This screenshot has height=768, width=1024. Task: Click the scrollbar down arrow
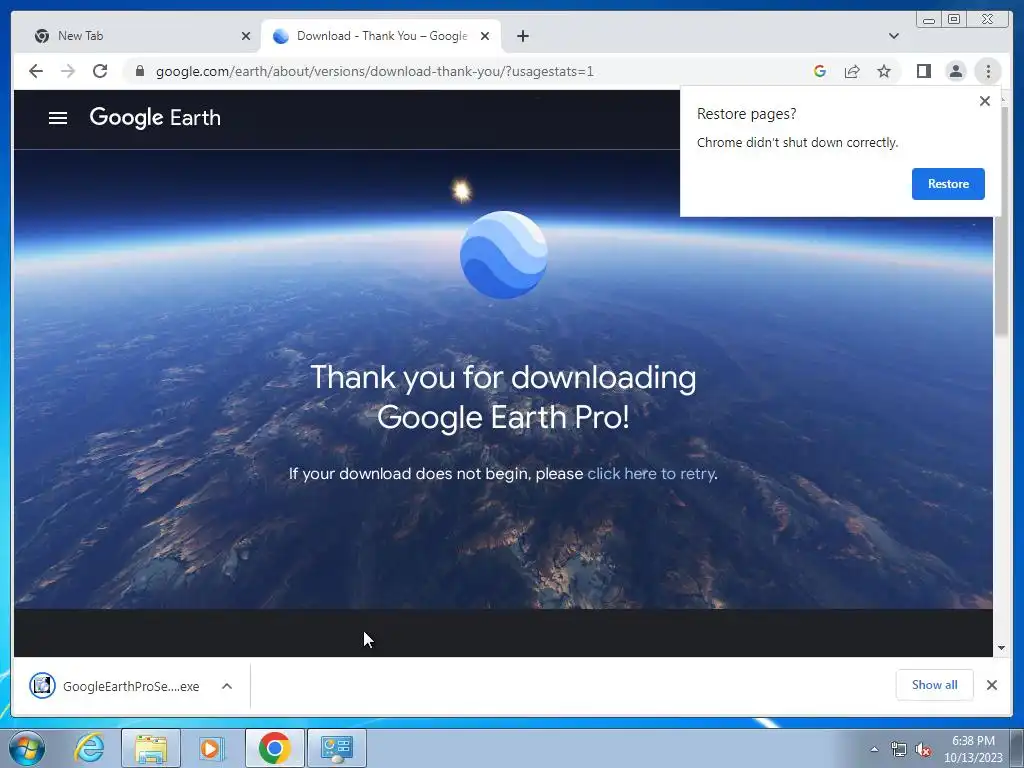(1001, 648)
